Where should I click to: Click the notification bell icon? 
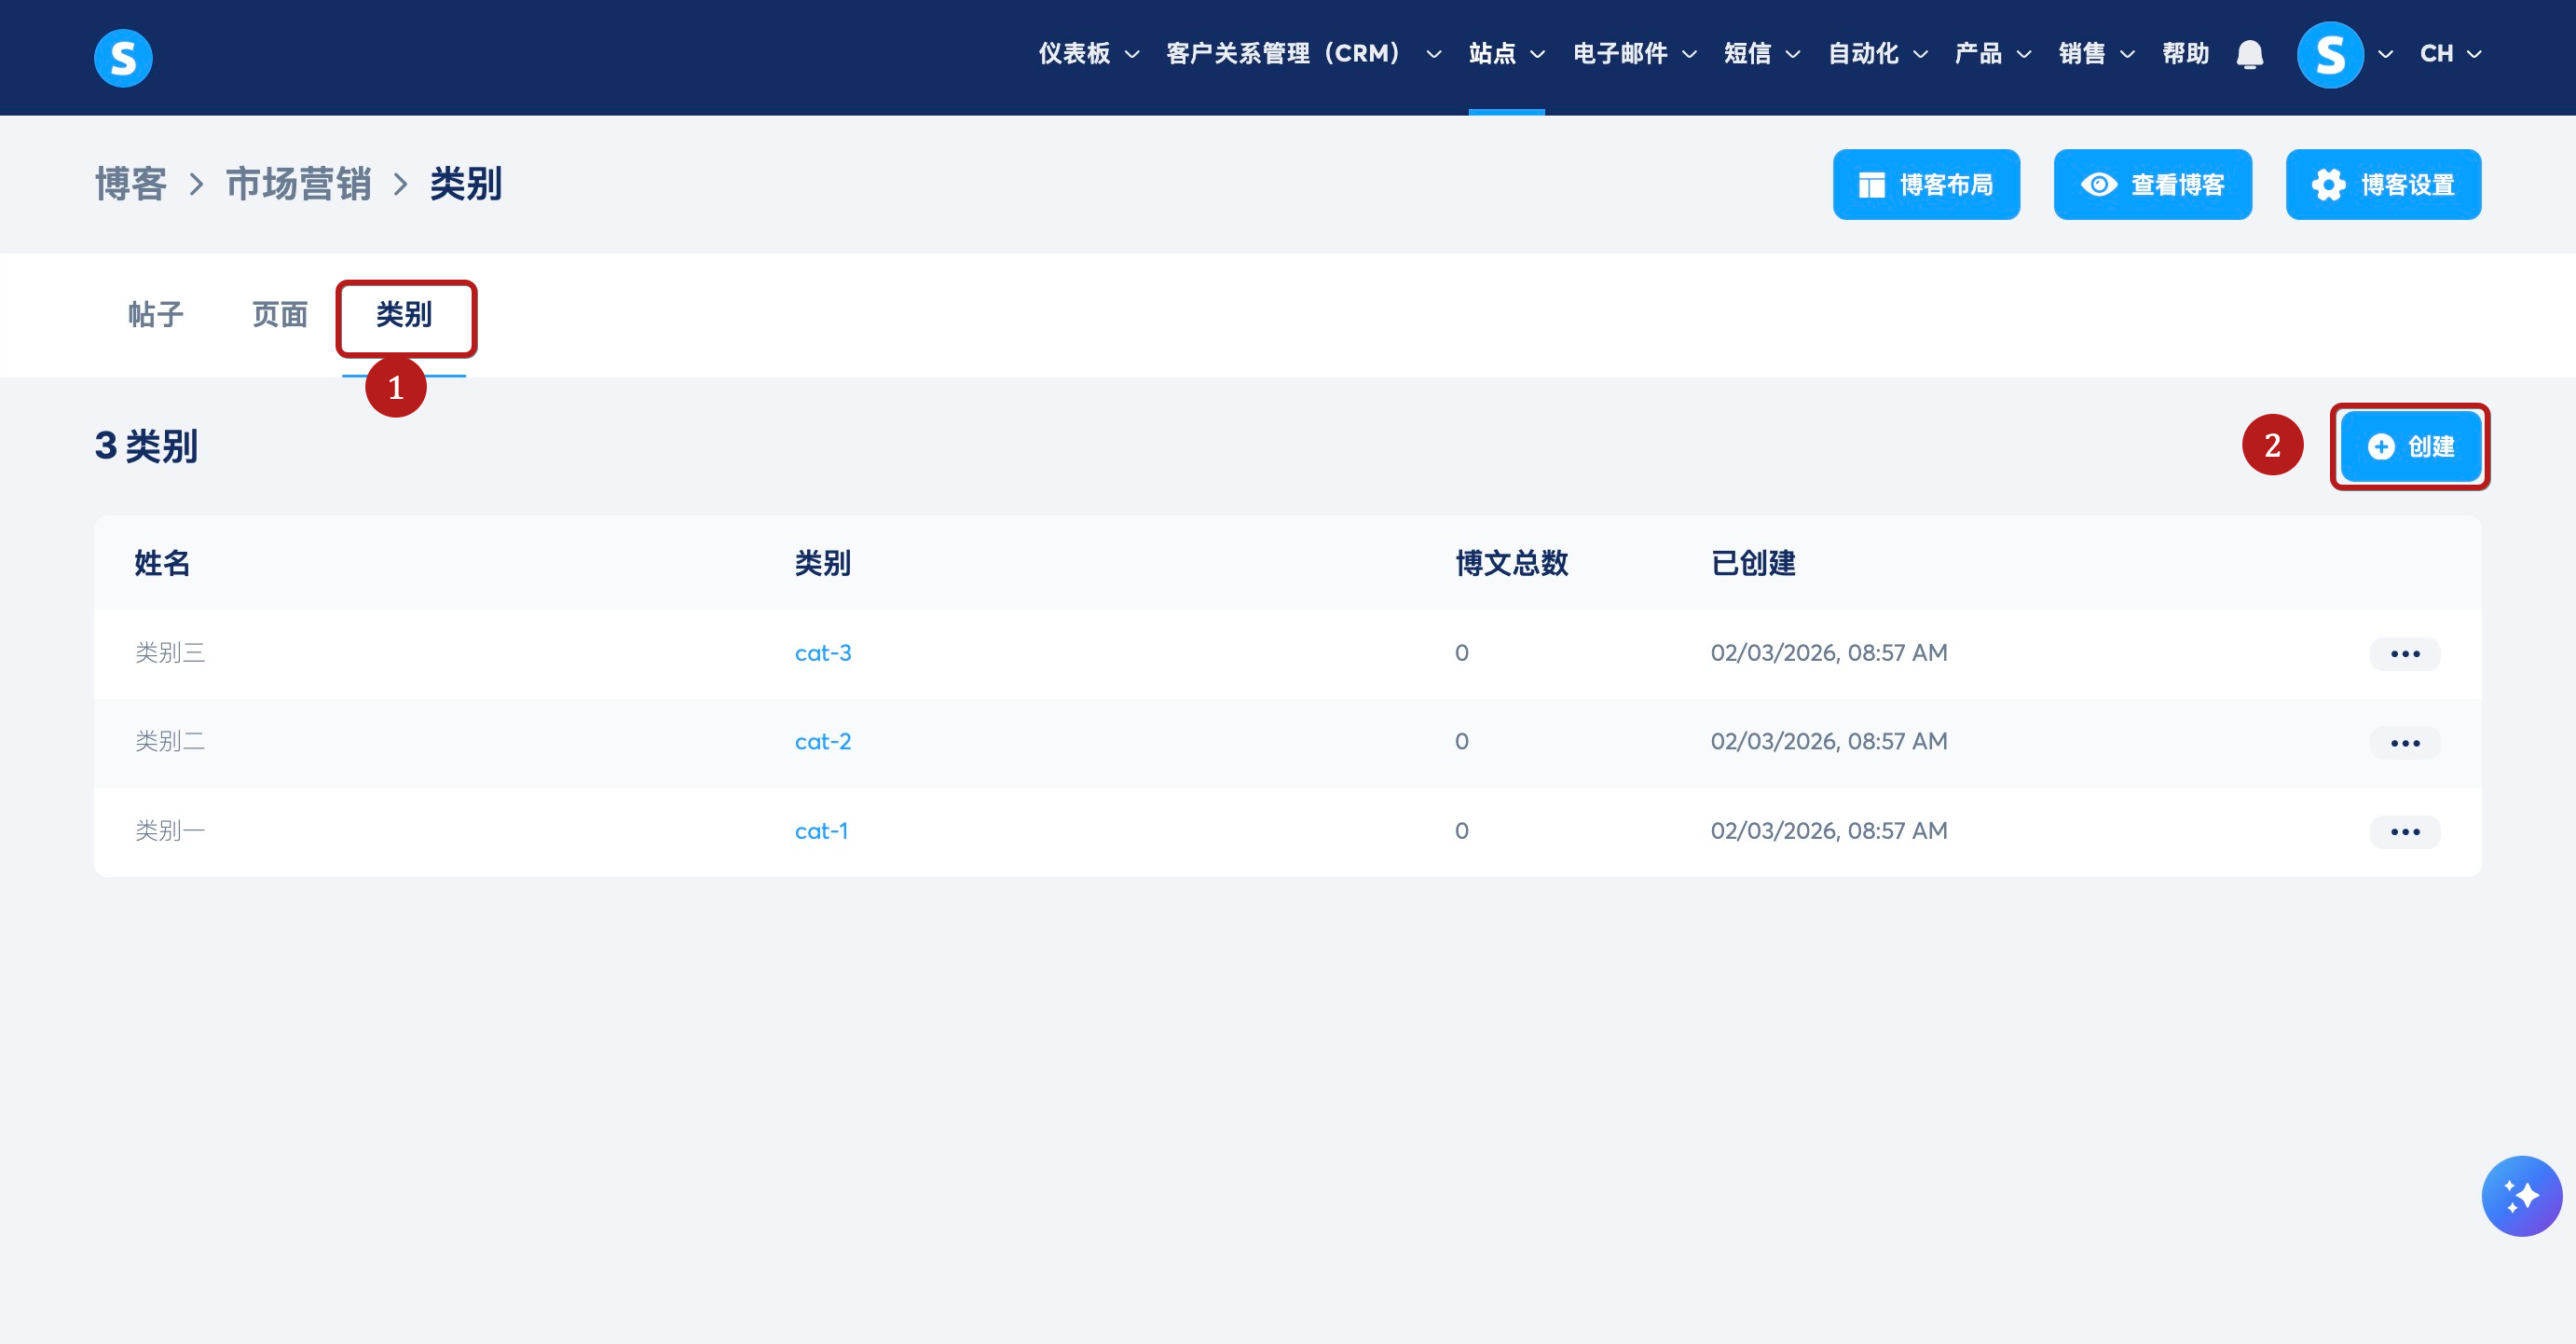click(x=2249, y=54)
